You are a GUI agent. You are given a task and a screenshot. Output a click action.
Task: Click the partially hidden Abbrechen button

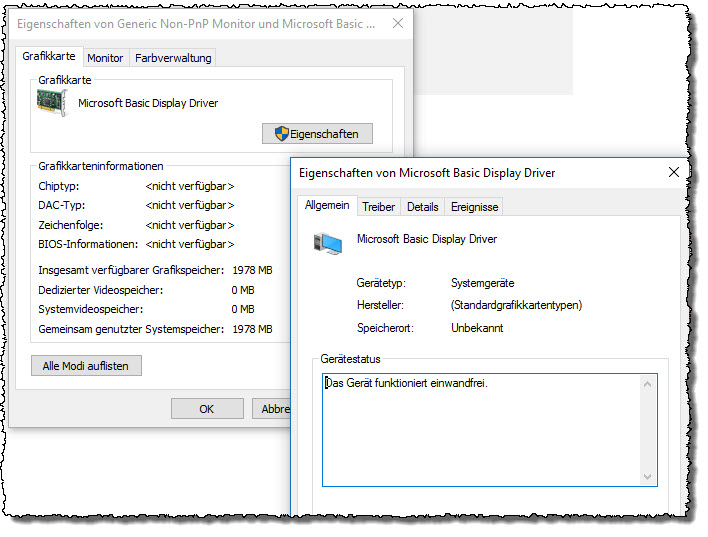(271, 409)
